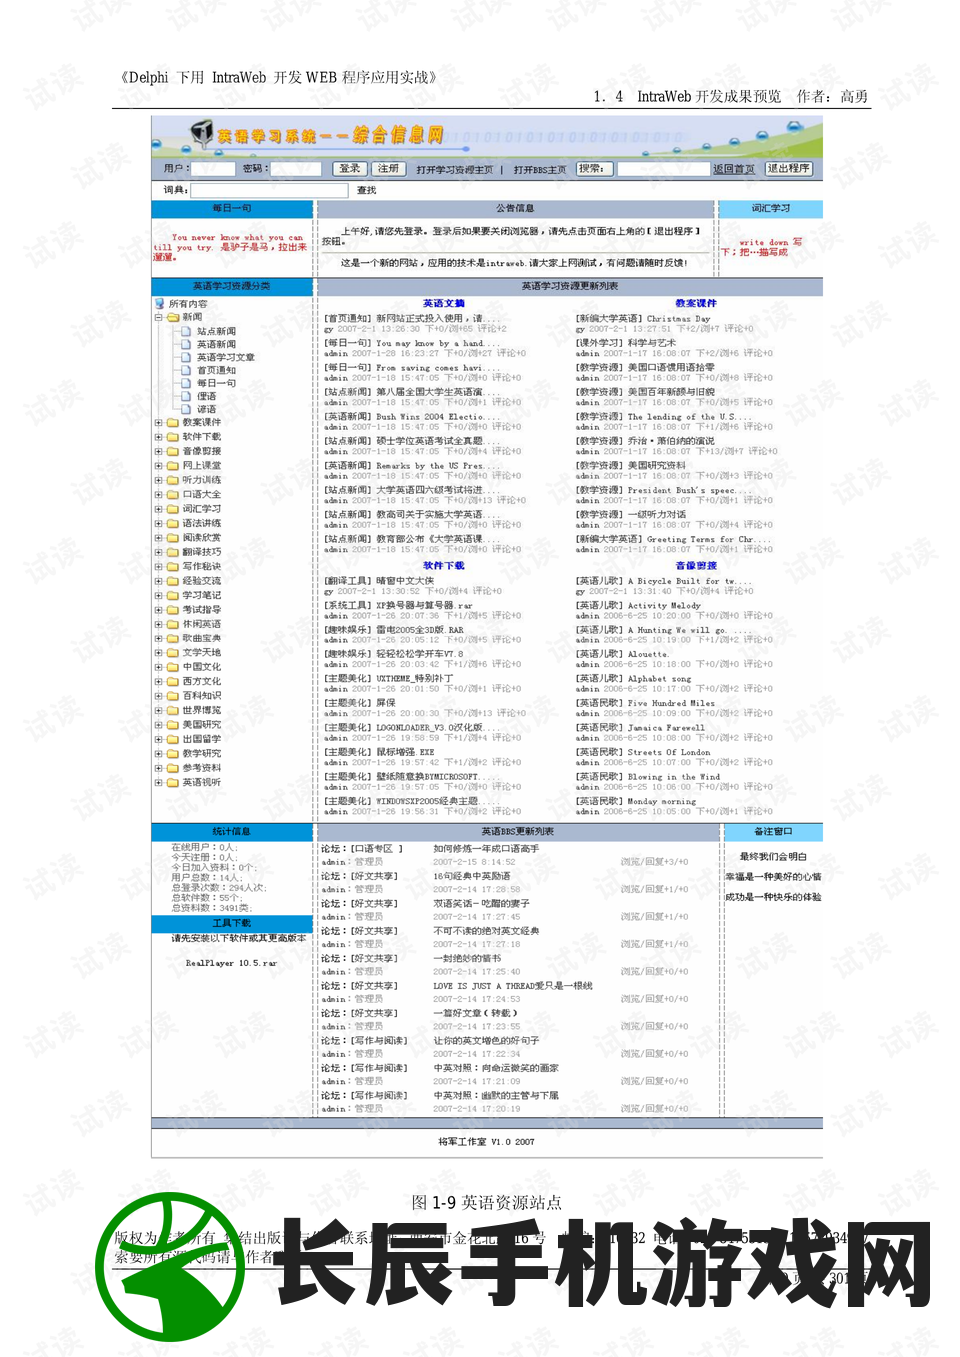
Task: Click RealPlayer 10.5.rar download link
Action: click(x=231, y=963)
